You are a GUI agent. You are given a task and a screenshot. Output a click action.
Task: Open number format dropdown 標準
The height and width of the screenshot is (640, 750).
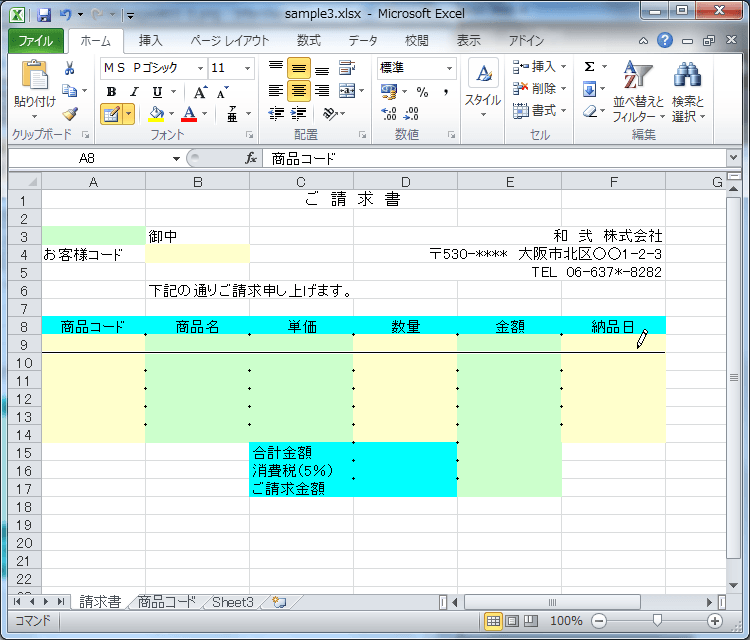tap(449, 68)
